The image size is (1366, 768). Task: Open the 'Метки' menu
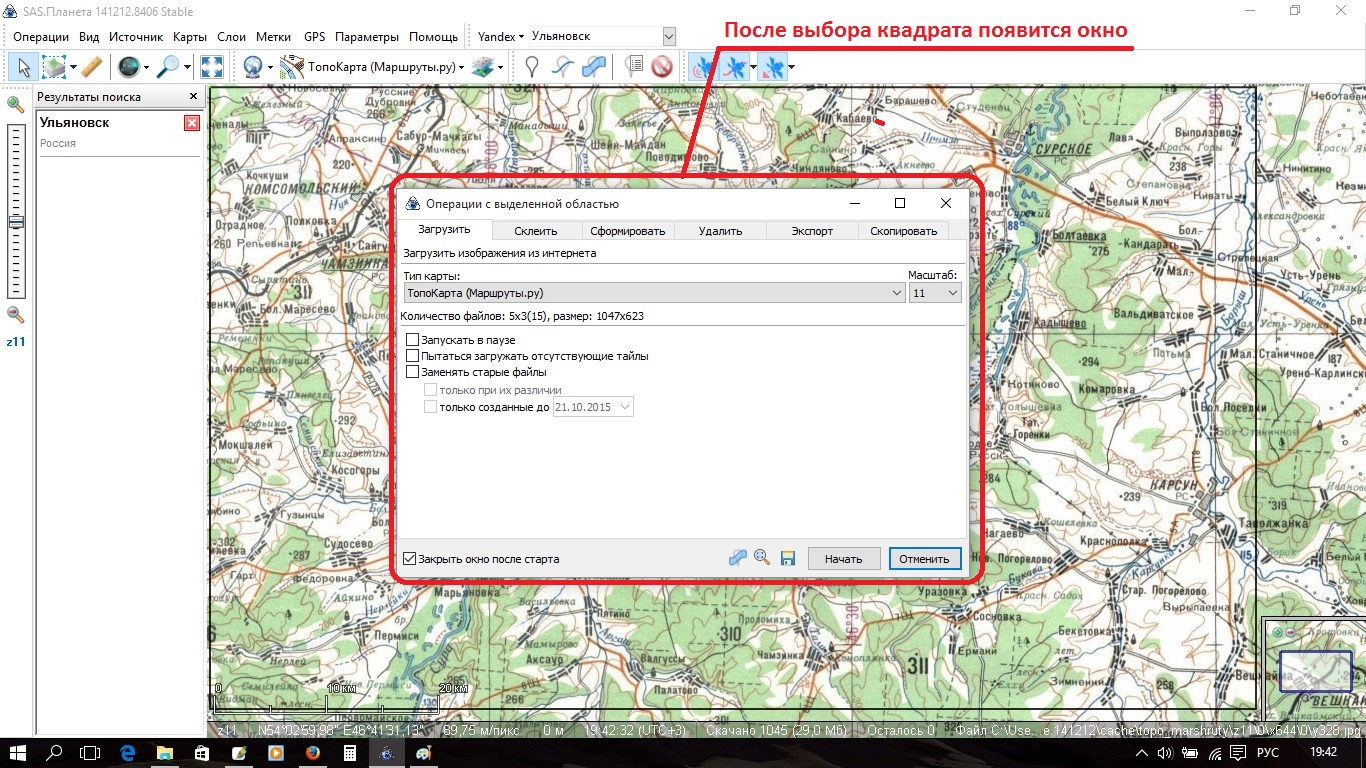coord(274,37)
